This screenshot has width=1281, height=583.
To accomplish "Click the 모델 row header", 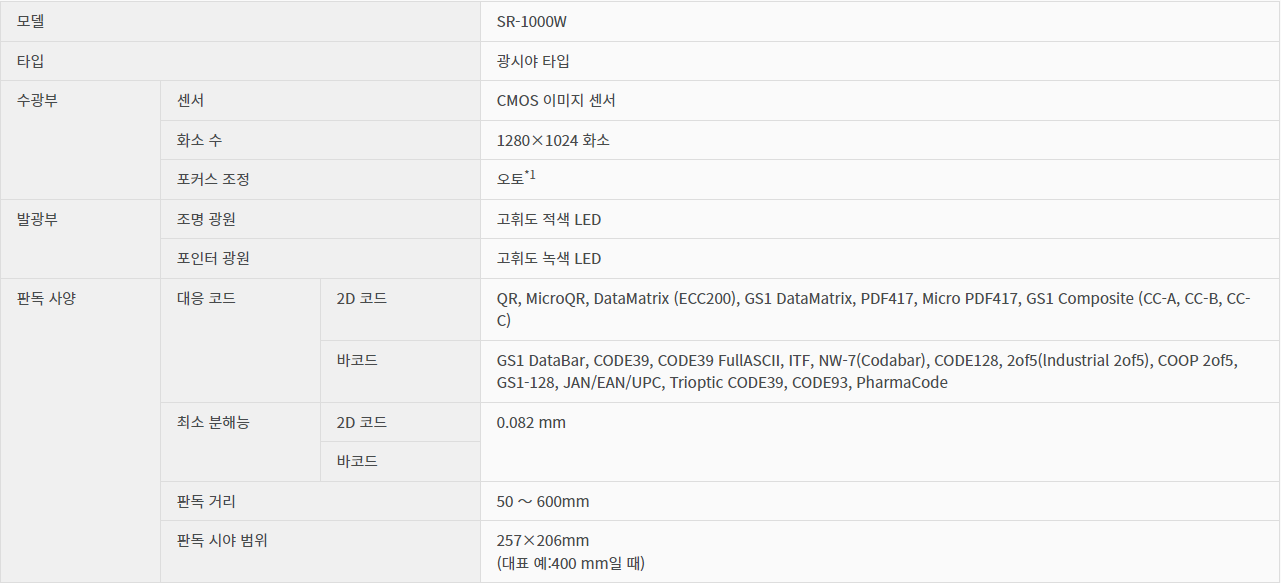I will tap(31, 21).
